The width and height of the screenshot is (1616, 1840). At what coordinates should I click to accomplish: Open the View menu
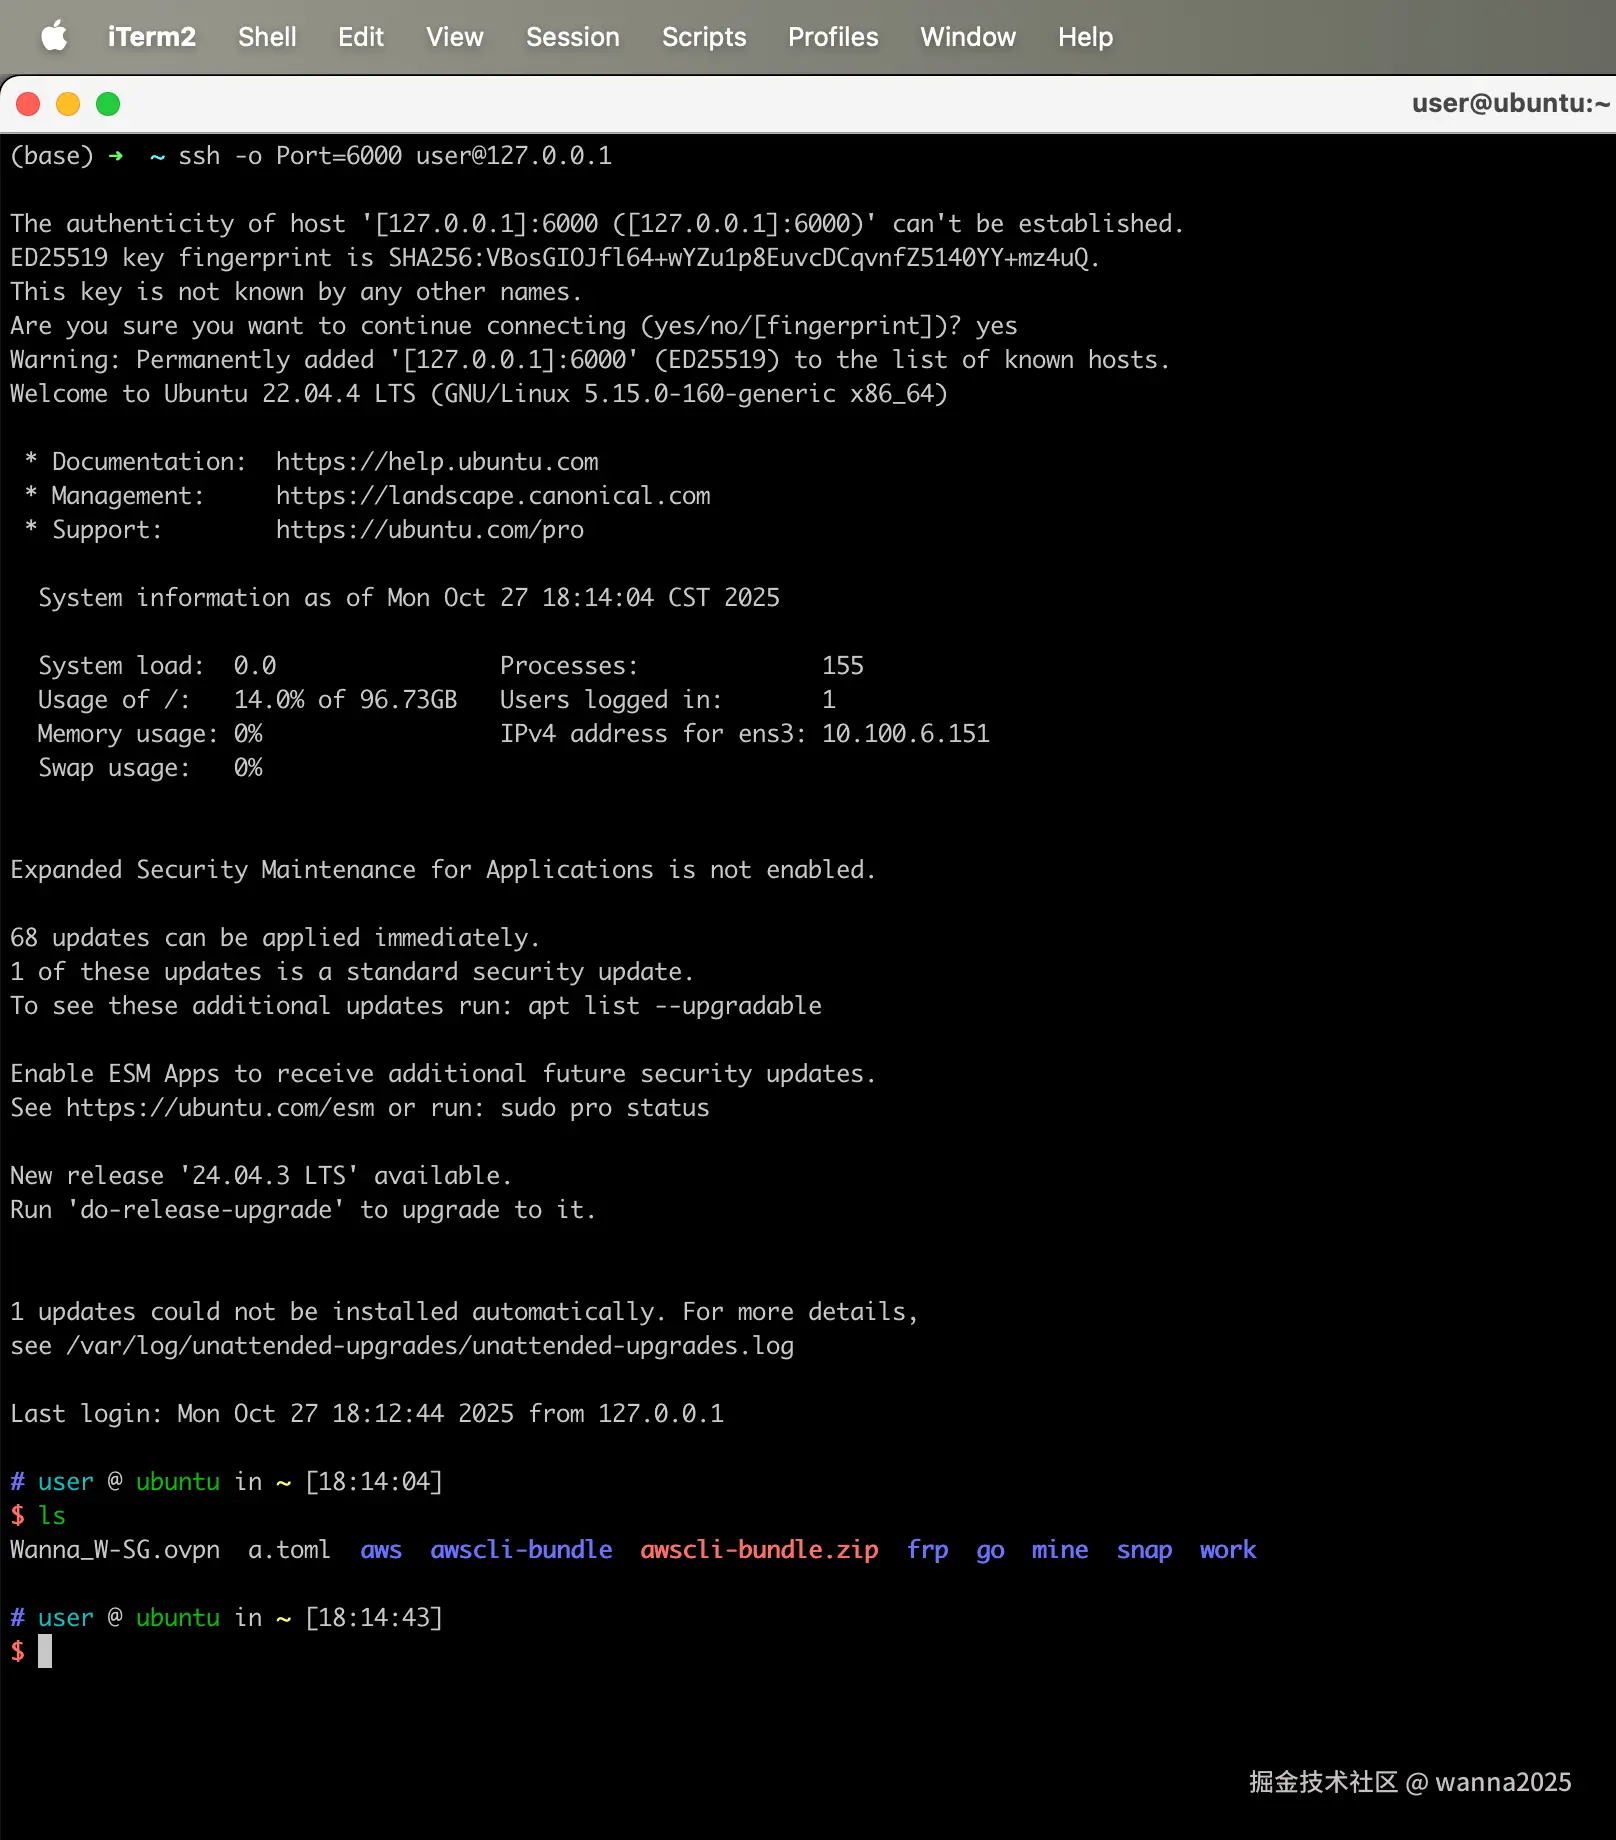pos(455,37)
